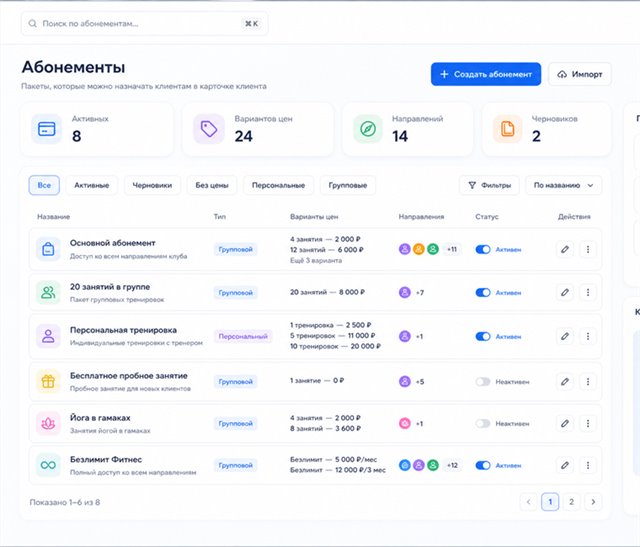Focus the subscription search field
Image resolution: width=640 pixels, height=547 pixels.
tap(144, 24)
